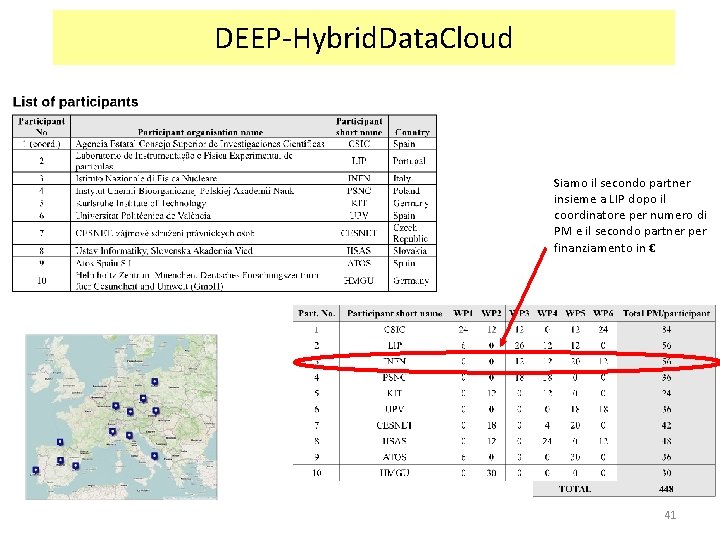Select the Agencia Estatal Consejo Superior organisation name
Image resolution: width=720 pixels, height=540 pixels.
200,144
